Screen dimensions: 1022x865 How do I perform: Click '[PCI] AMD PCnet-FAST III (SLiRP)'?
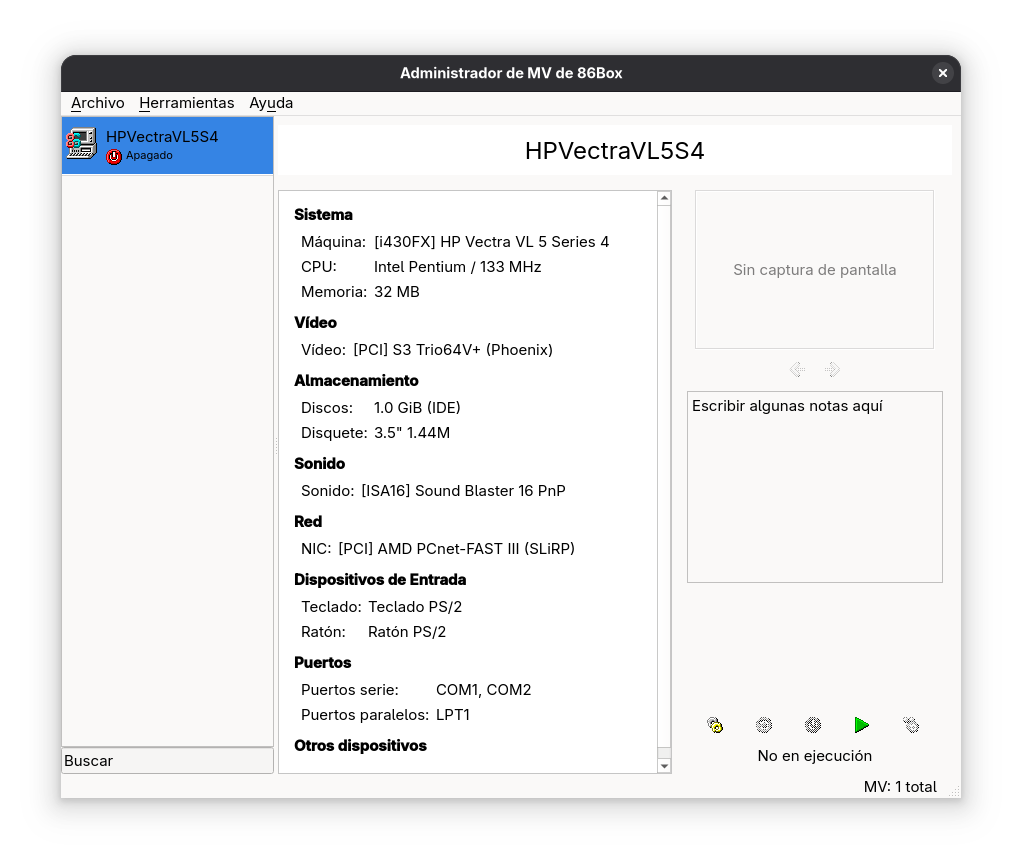[456, 549]
